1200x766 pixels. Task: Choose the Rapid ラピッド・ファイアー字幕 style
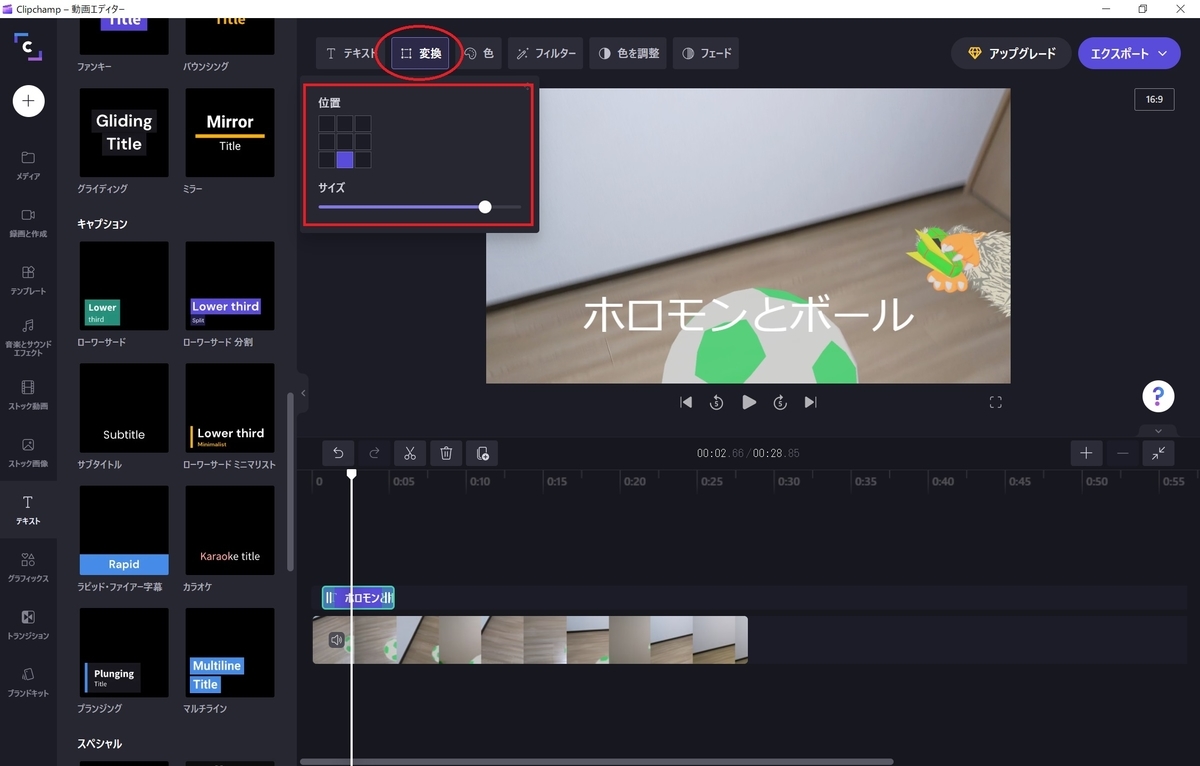pyautogui.click(x=124, y=530)
